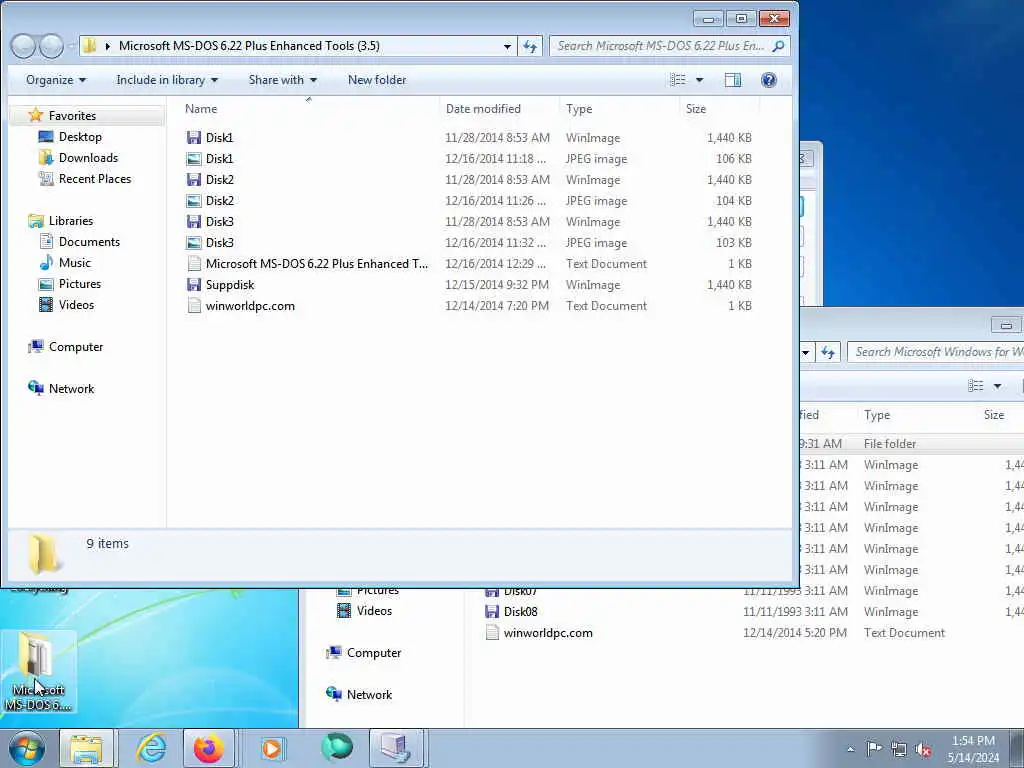Click the folder icon in the address bar
Image resolution: width=1024 pixels, height=768 pixels.
coord(90,46)
